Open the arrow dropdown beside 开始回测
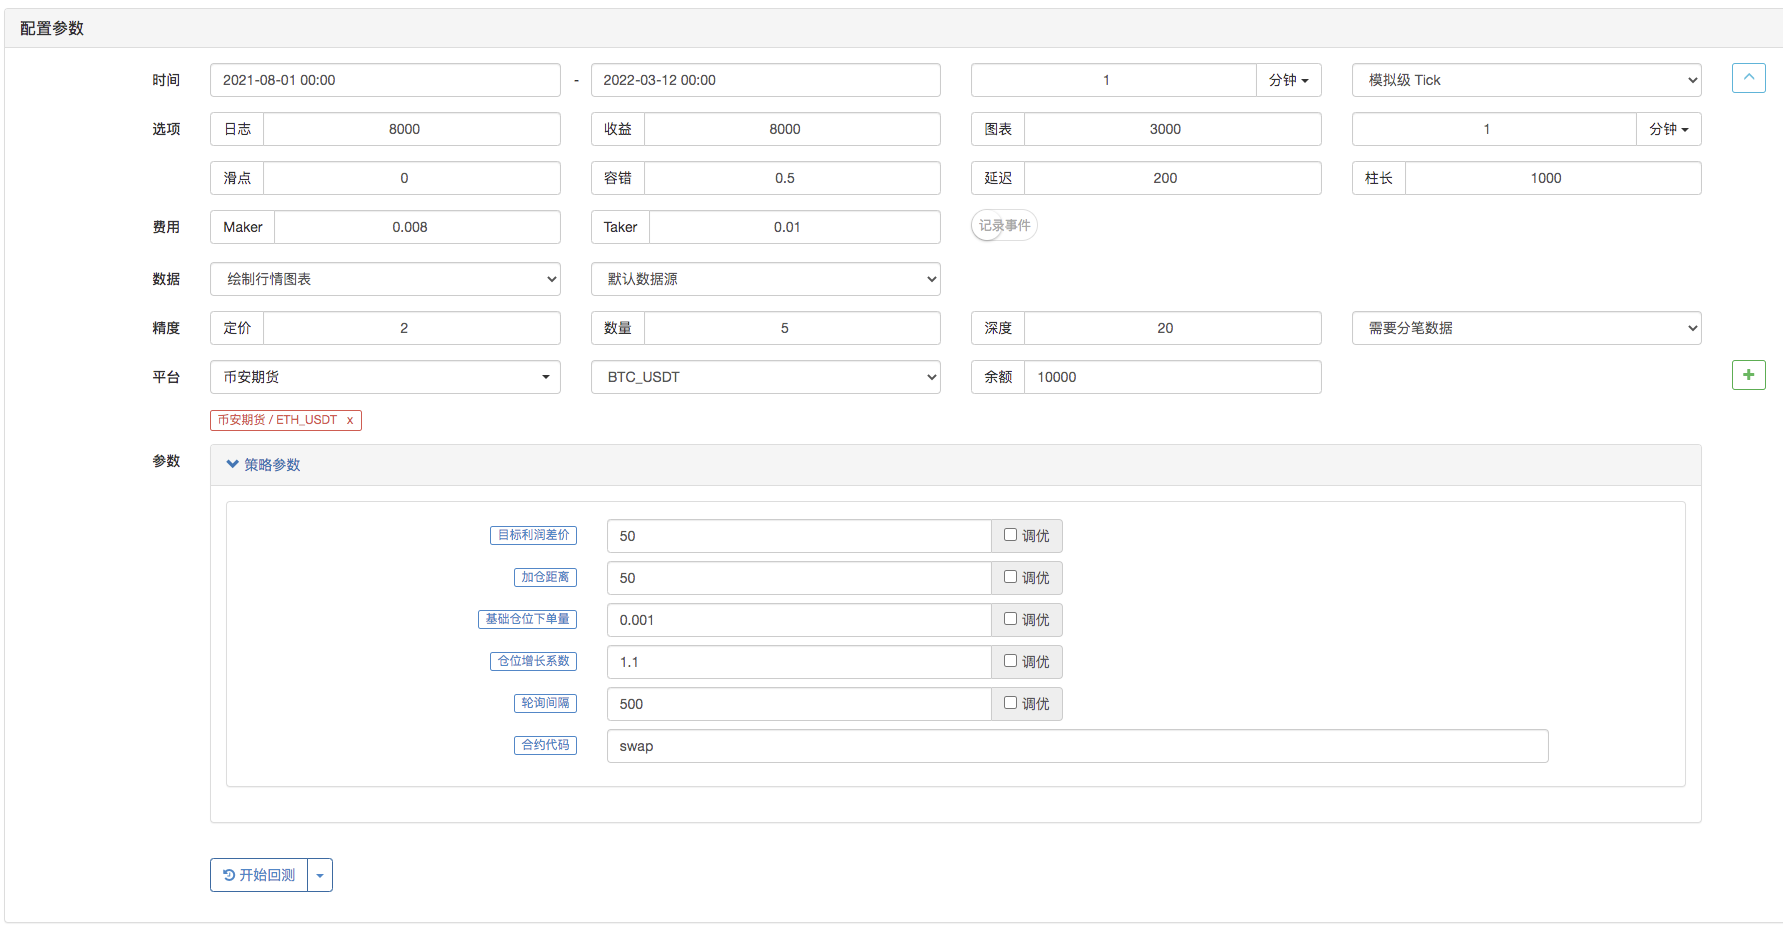Screen dimensions: 1783x931 tap(320, 876)
